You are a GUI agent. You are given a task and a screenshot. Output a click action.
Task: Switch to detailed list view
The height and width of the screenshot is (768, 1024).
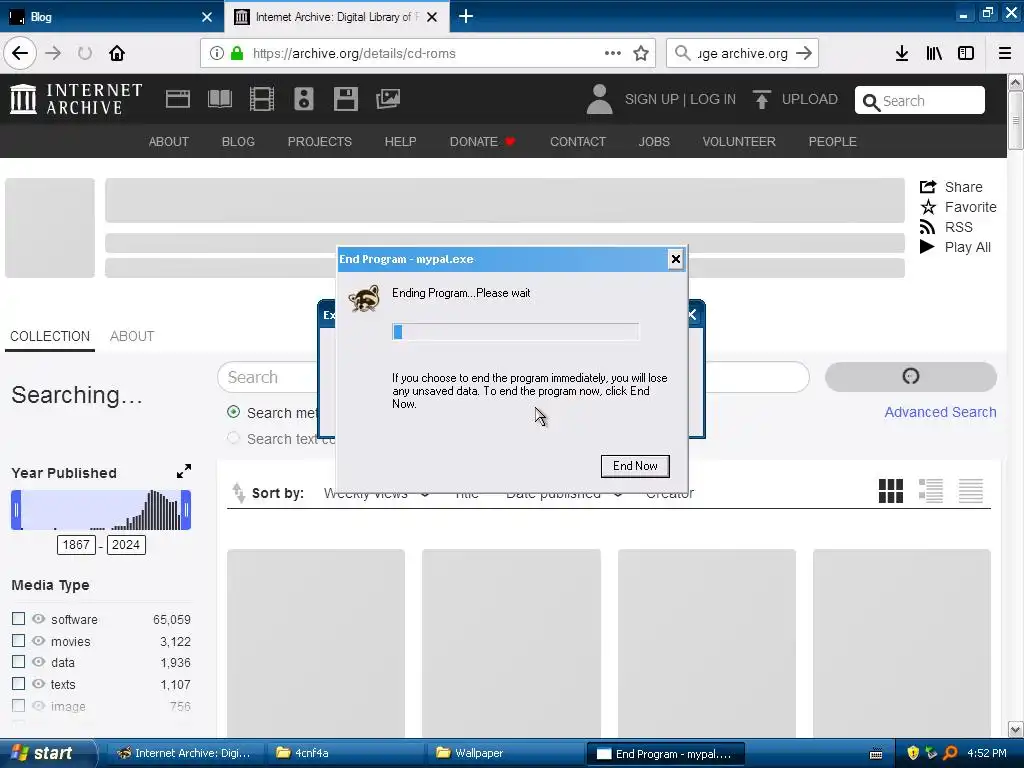931,491
